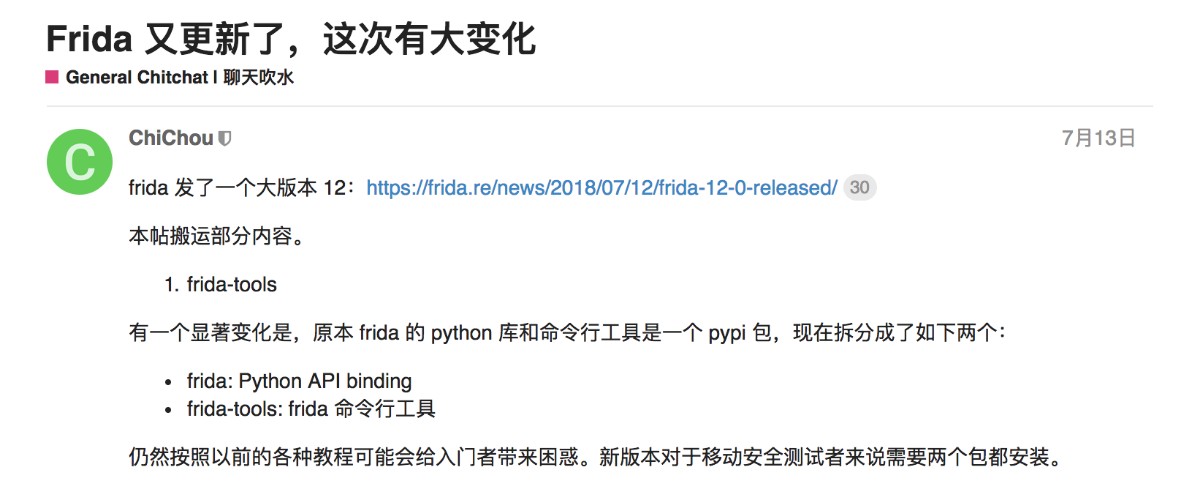Click the pink category color square

coord(52,77)
